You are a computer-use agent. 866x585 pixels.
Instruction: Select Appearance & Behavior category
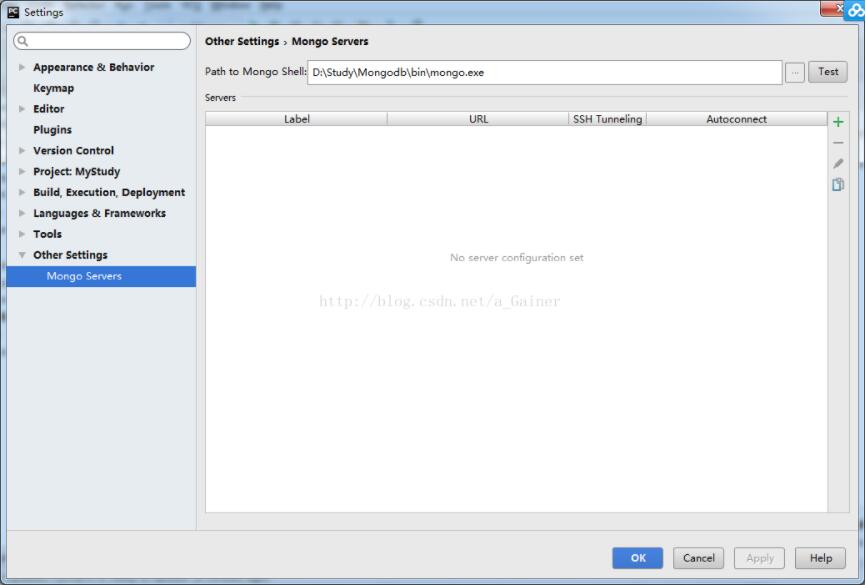[x=94, y=67]
